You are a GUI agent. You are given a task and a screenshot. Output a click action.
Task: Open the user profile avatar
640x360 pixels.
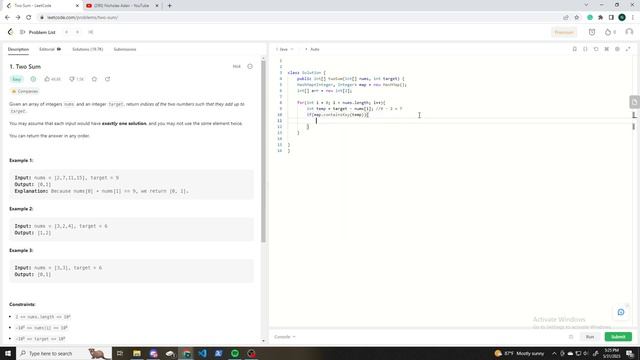[x=629, y=32]
